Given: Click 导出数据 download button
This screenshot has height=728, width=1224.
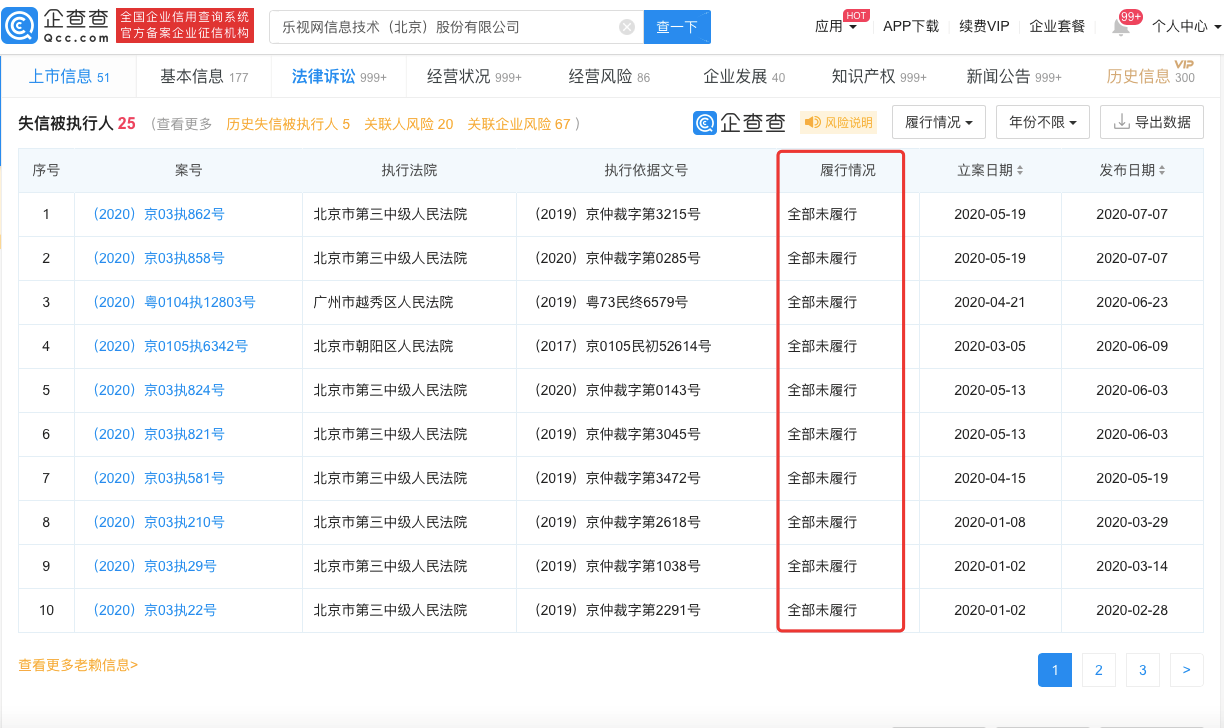Looking at the screenshot, I should tap(1151, 122).
